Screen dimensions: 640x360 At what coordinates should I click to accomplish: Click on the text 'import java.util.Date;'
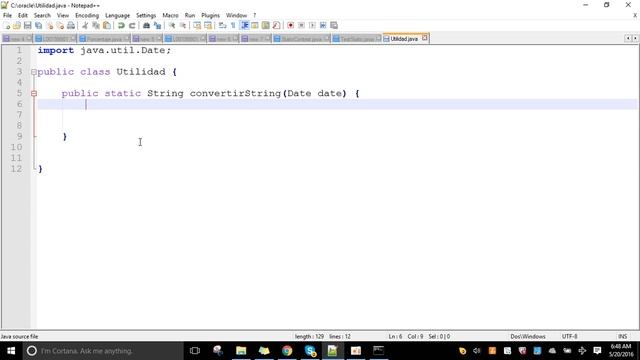tap(104, 50)
